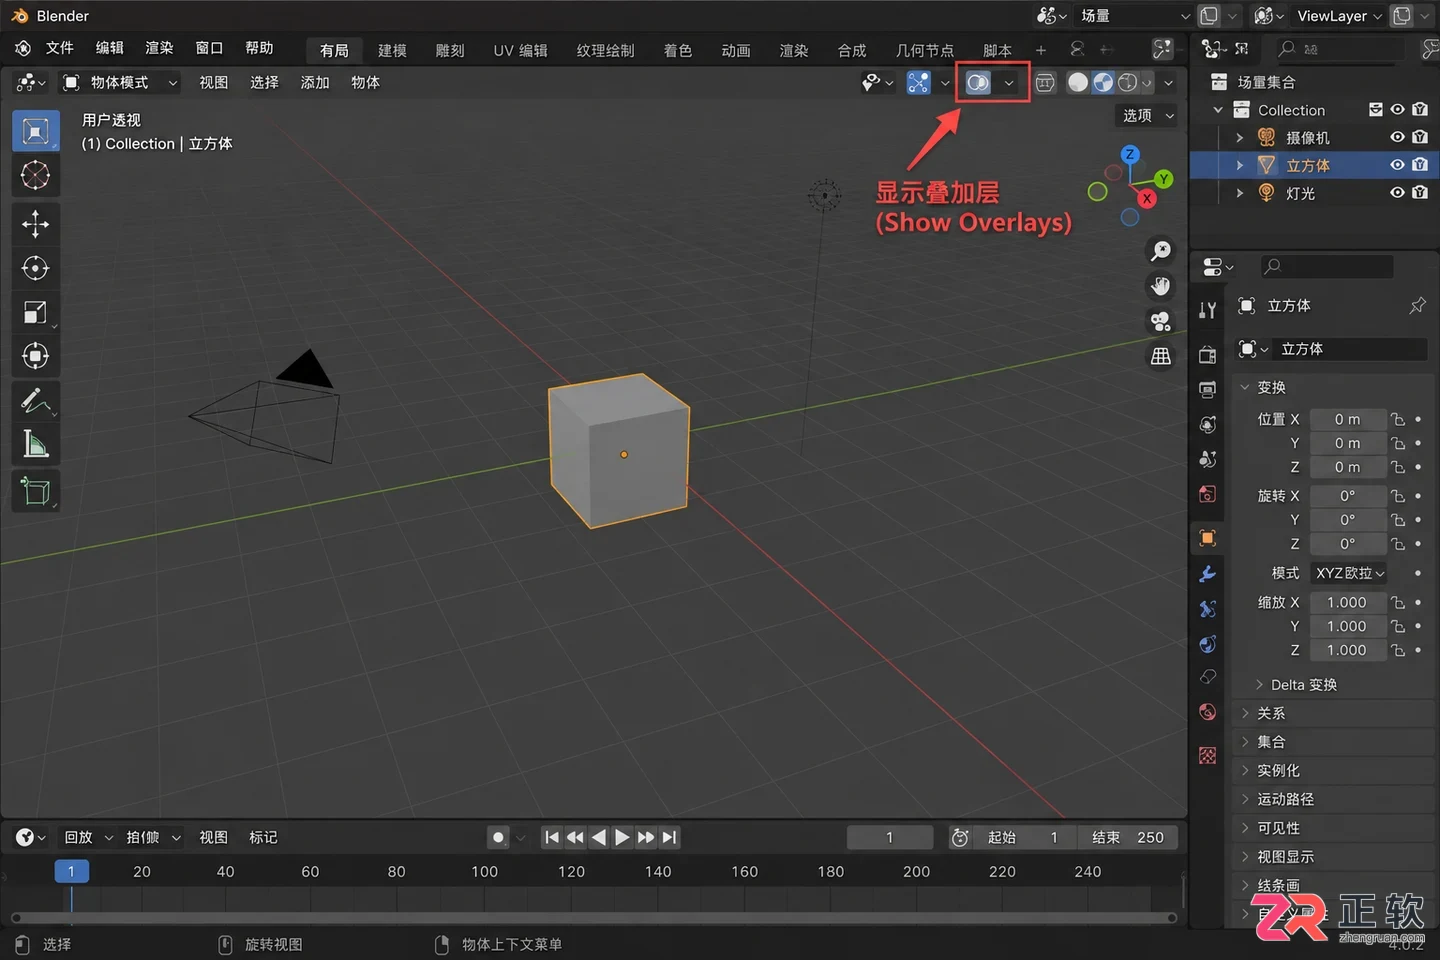Activate the Scale tool

click(x=35, y=312)
